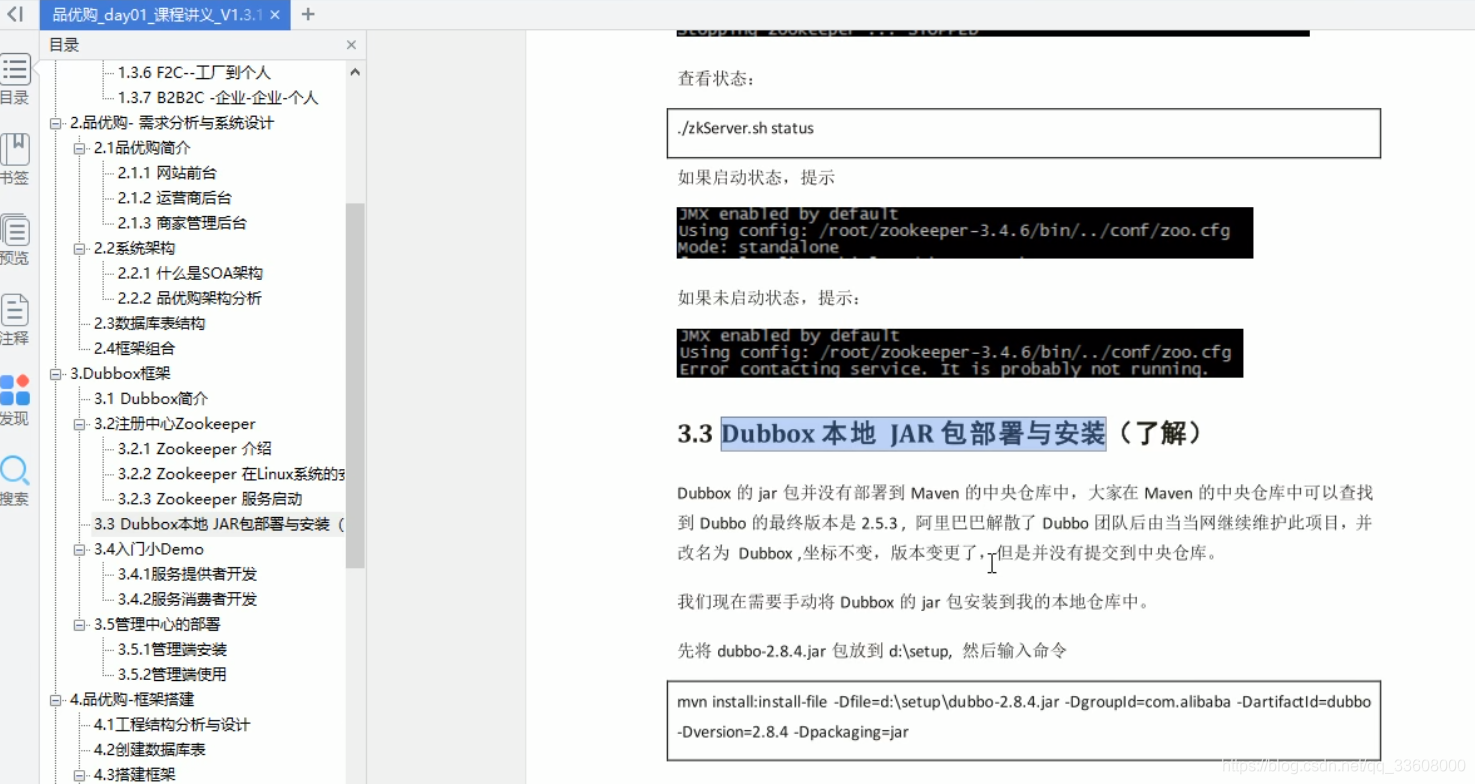Jump to 4.1工程结构分析与设计
The height and width of the screenshot is (784, 1475).
pos(172,725)
